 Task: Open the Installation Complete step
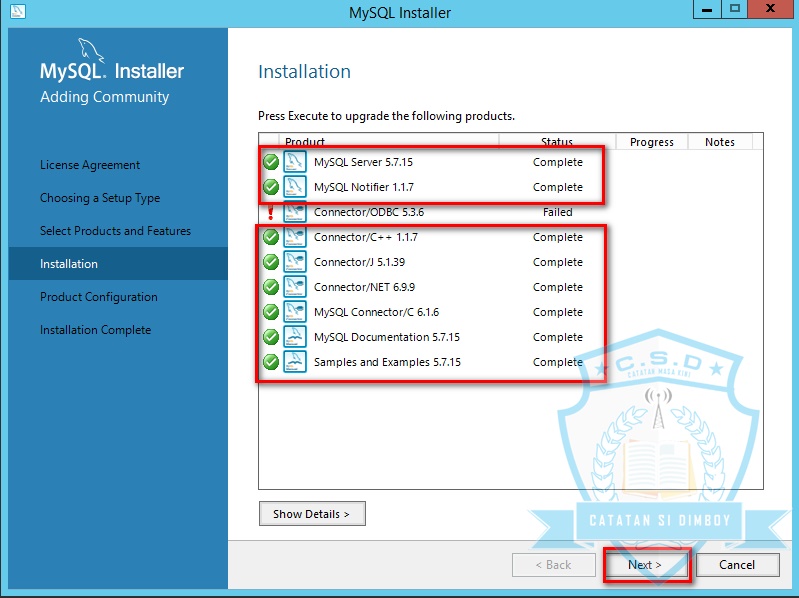pyautogui.click(x=95, y=330)
